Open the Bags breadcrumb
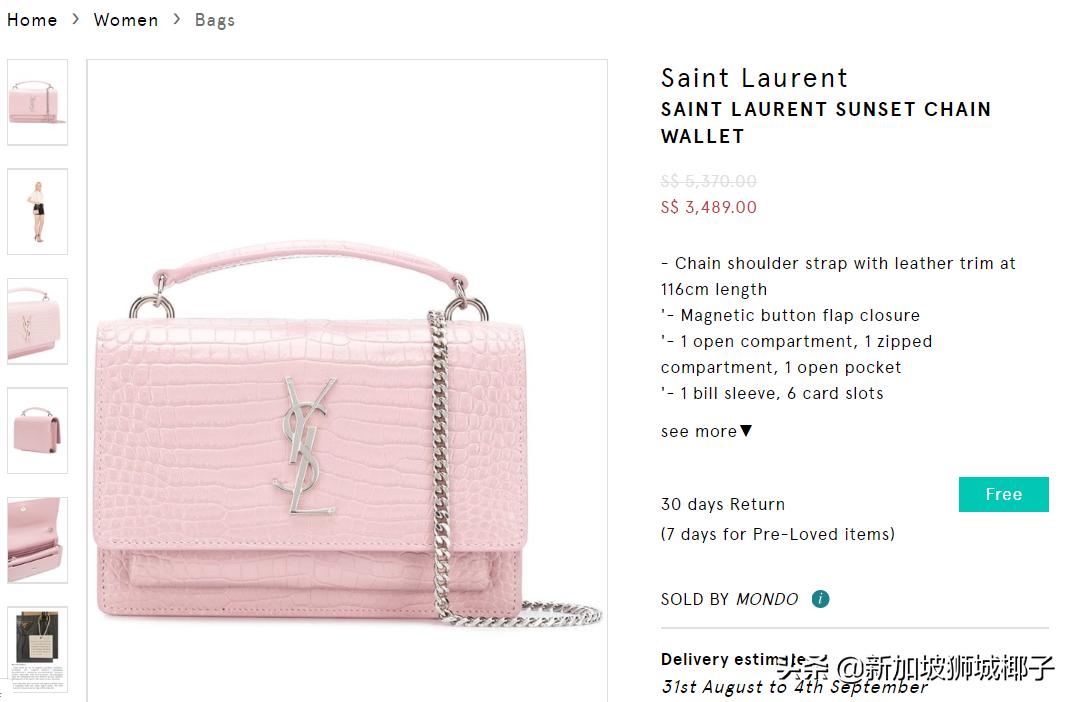Image resolution: width=1075 pixels, height=702 pixels. coord(215,21)
